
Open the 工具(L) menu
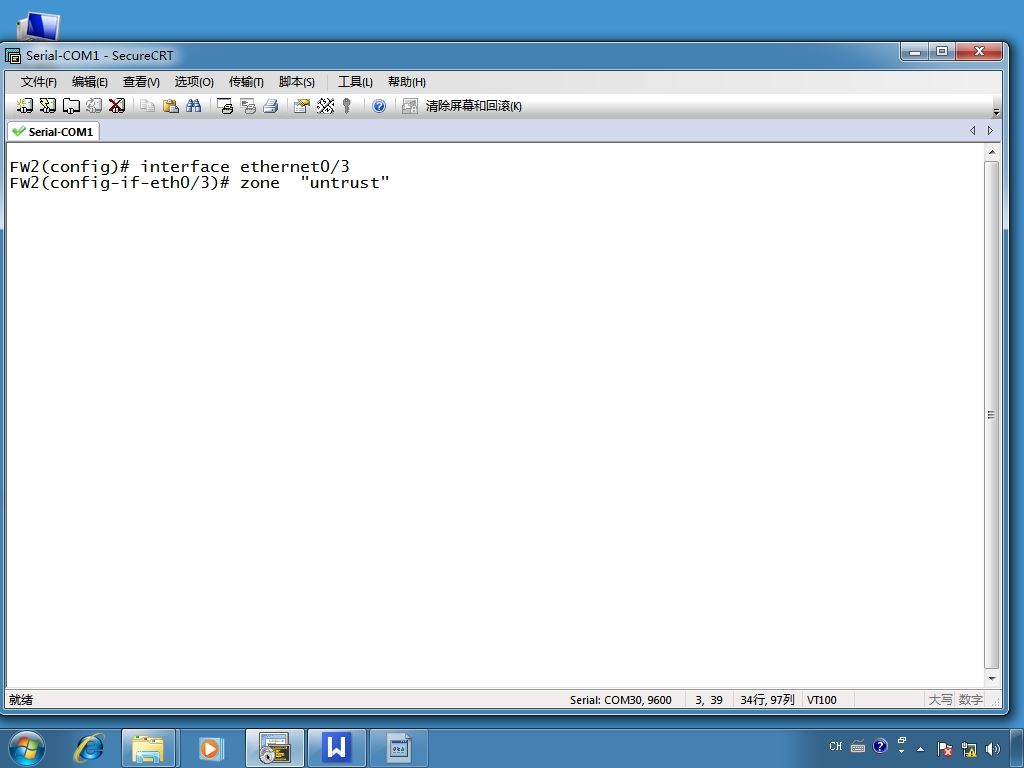(355, 82)
